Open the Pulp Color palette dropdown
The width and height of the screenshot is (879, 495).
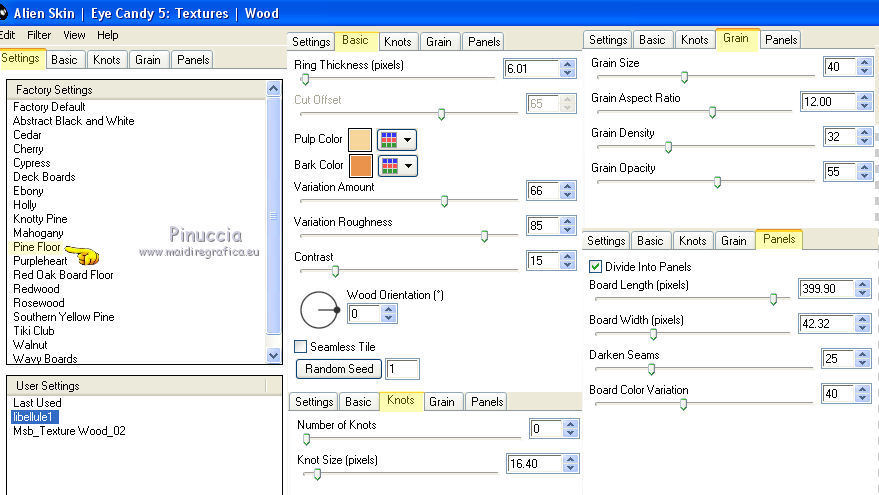397,140
